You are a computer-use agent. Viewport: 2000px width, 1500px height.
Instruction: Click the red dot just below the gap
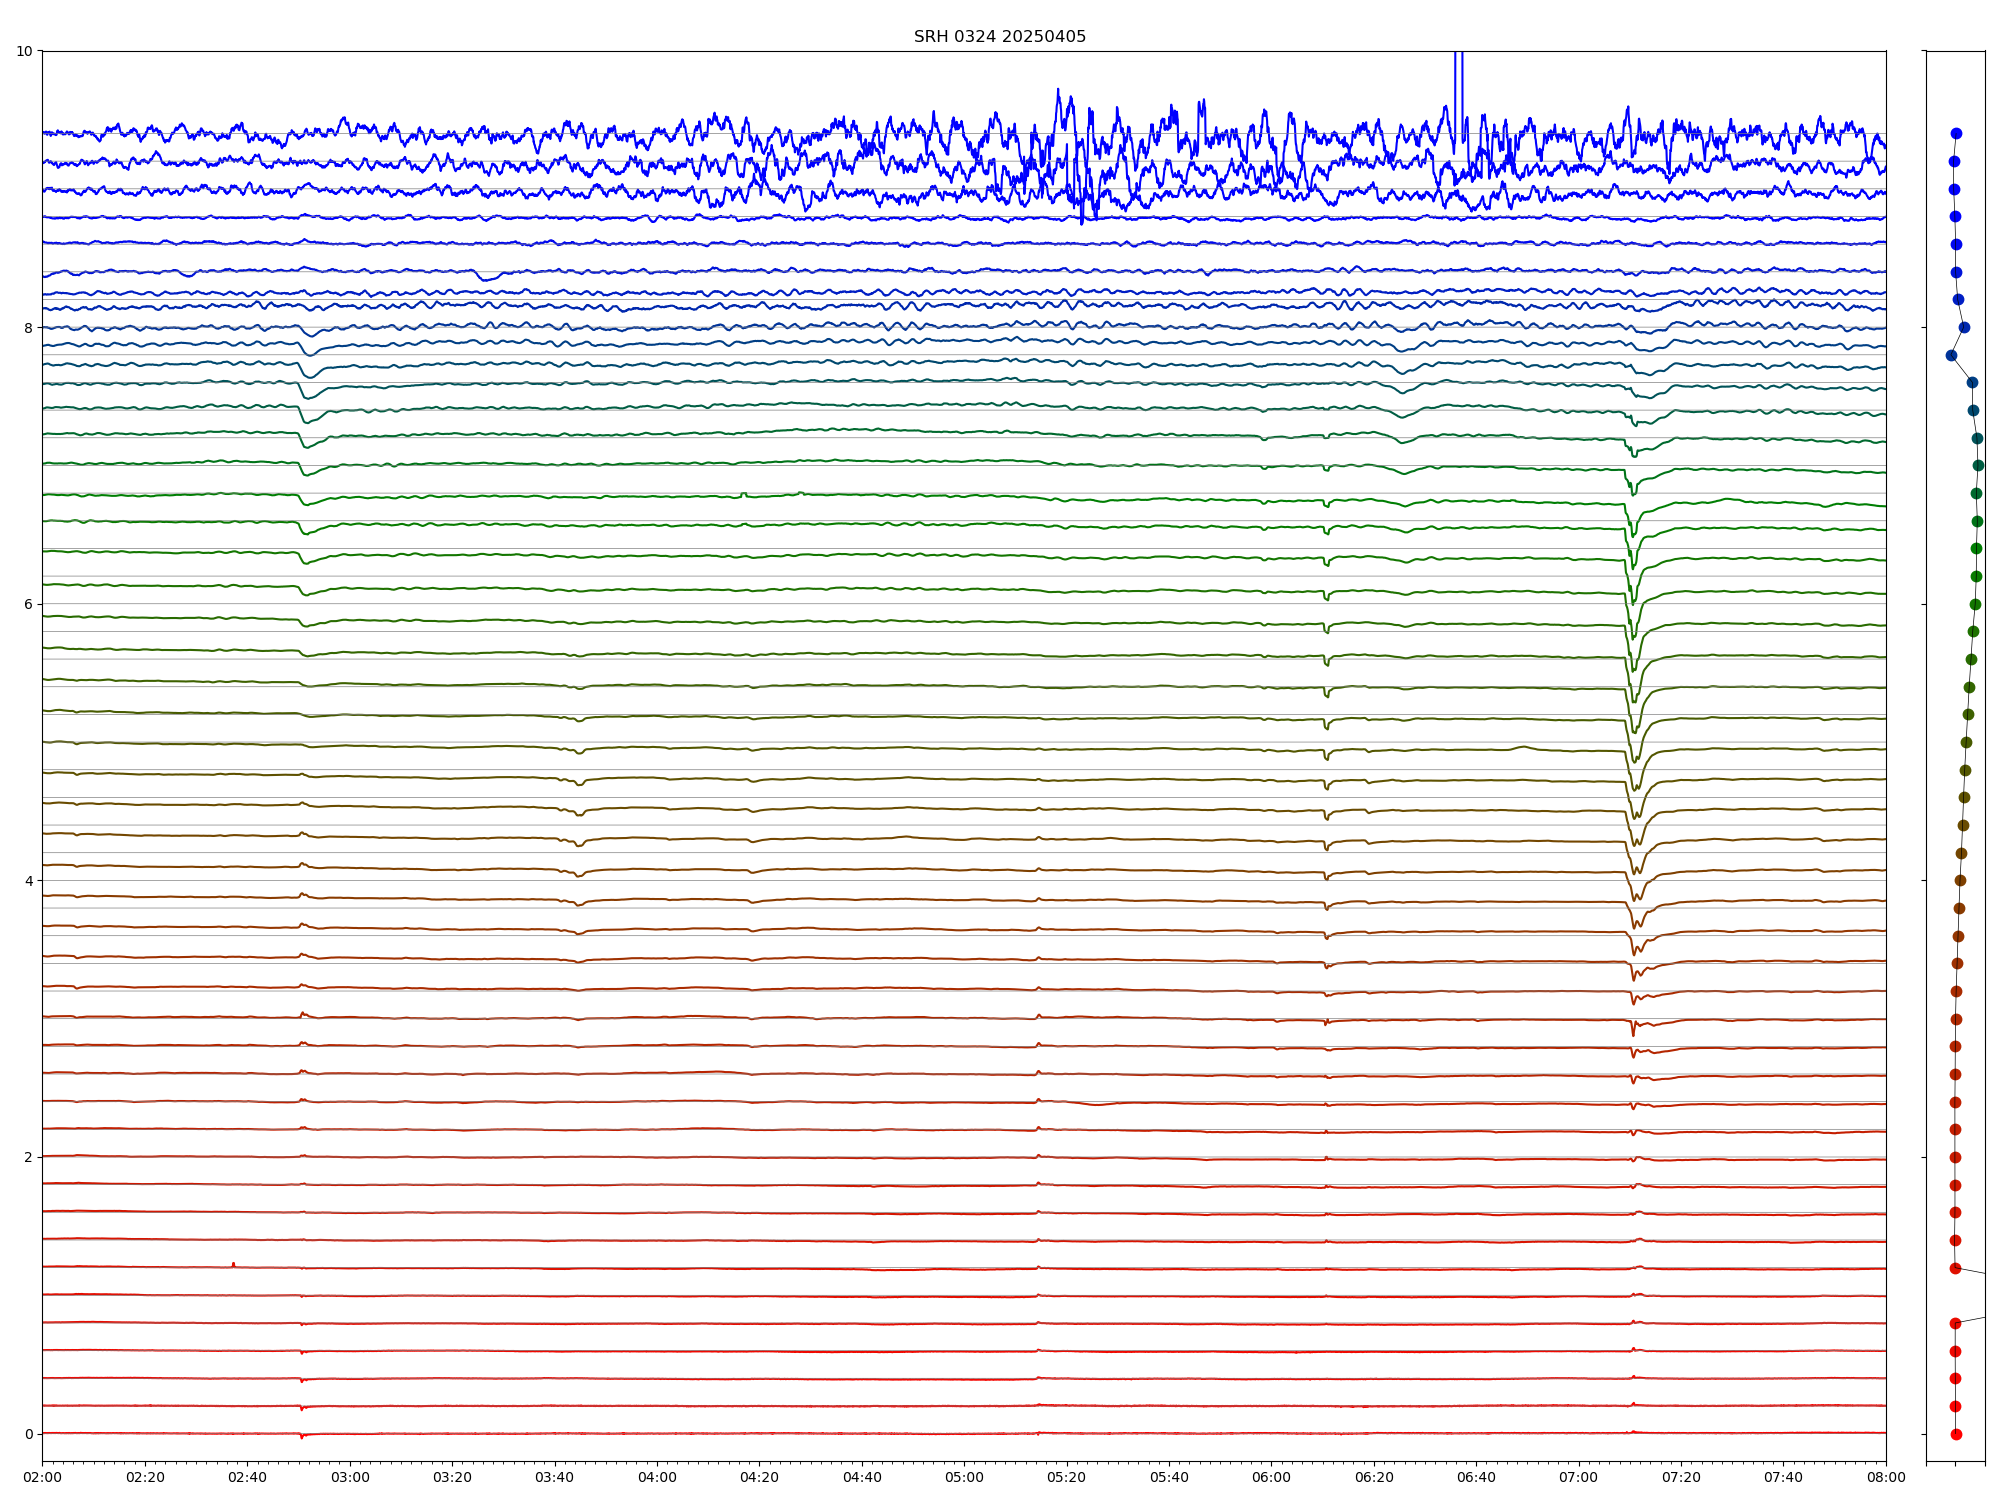(x=1955, y=1323)
